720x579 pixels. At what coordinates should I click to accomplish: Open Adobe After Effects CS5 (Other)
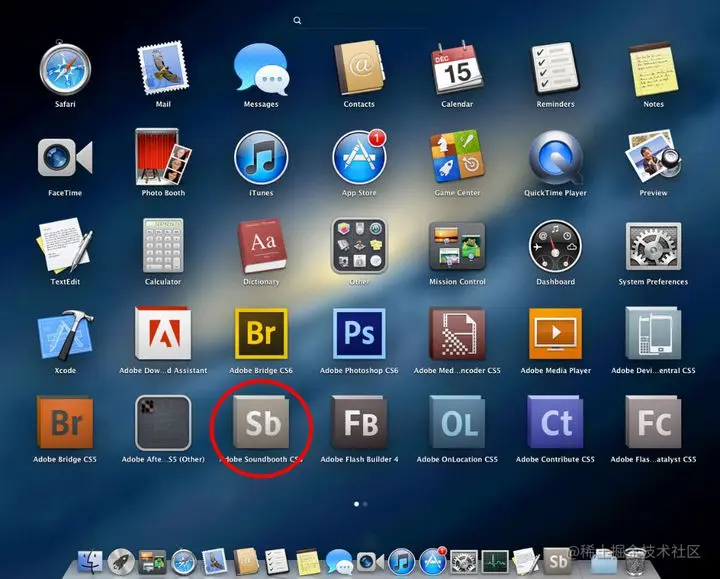(163, 422)
